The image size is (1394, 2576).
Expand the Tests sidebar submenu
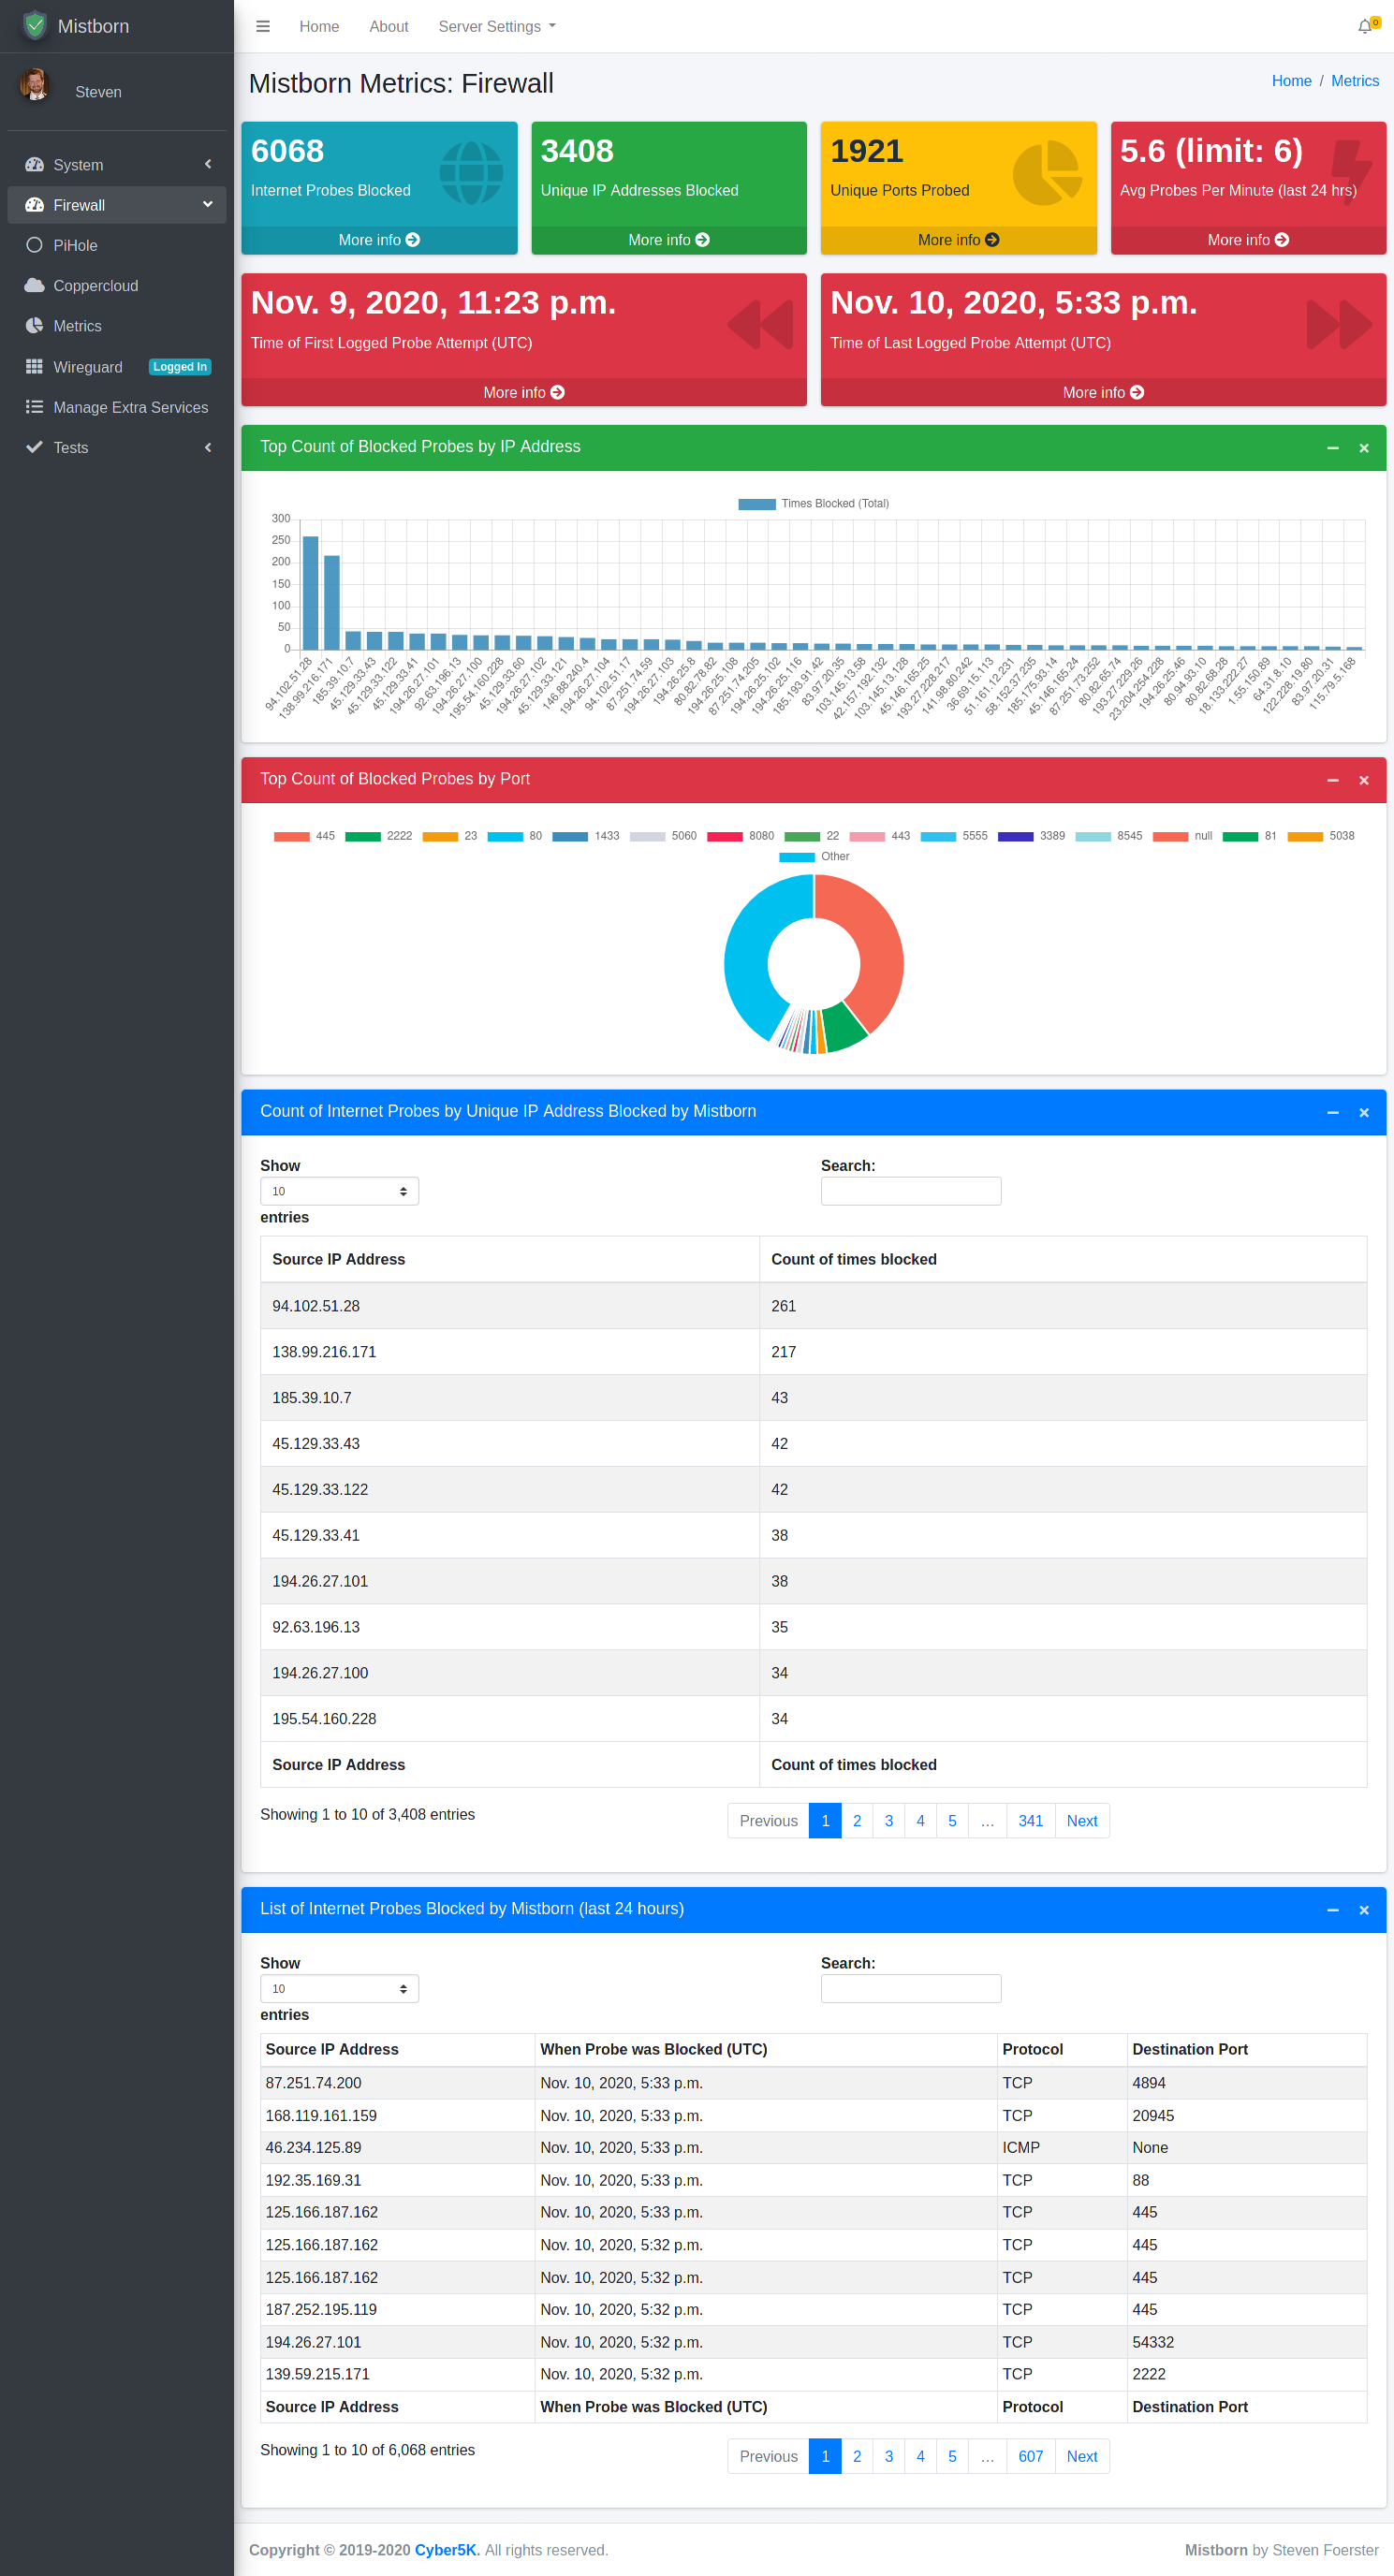point(208,447)
